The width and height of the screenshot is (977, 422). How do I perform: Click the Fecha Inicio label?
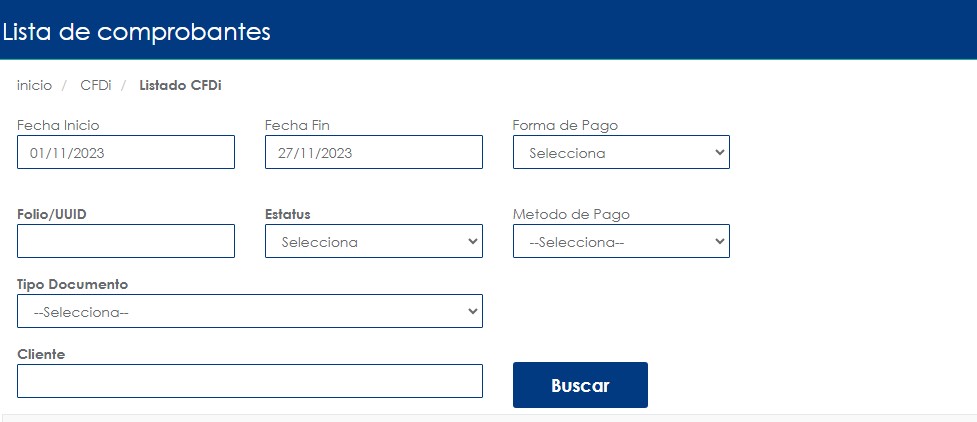tap(58, 125)
